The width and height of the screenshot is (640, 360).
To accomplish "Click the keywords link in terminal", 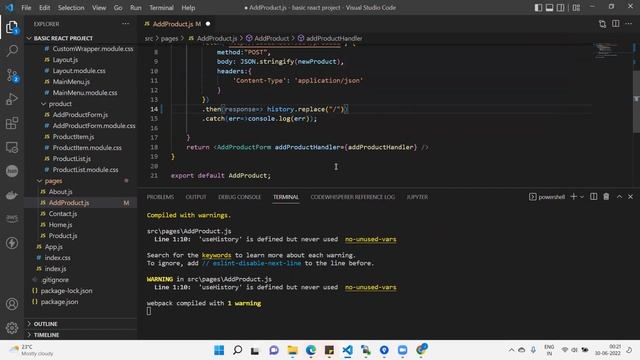I will 216,255.
